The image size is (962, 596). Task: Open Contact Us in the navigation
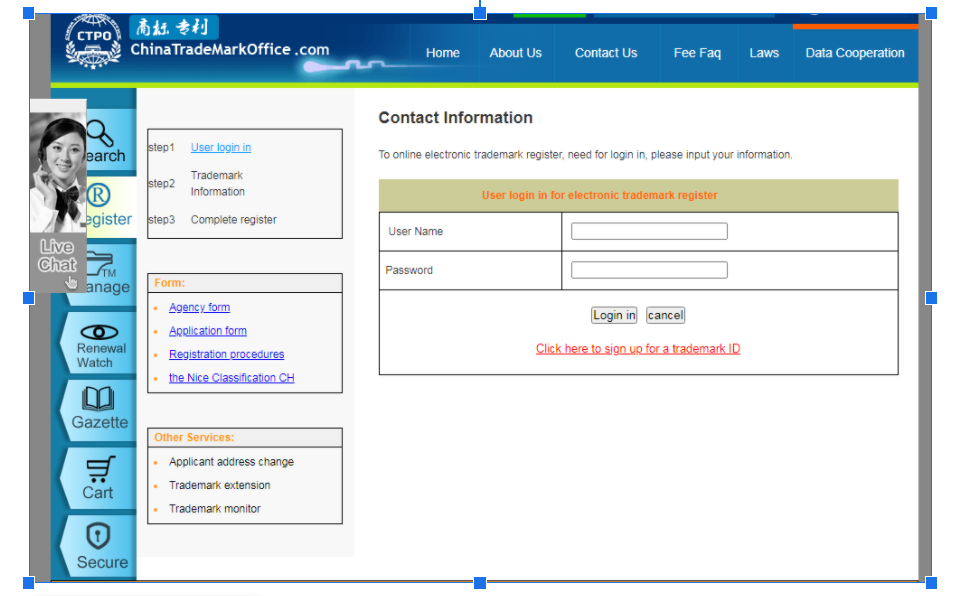[605, 53]
